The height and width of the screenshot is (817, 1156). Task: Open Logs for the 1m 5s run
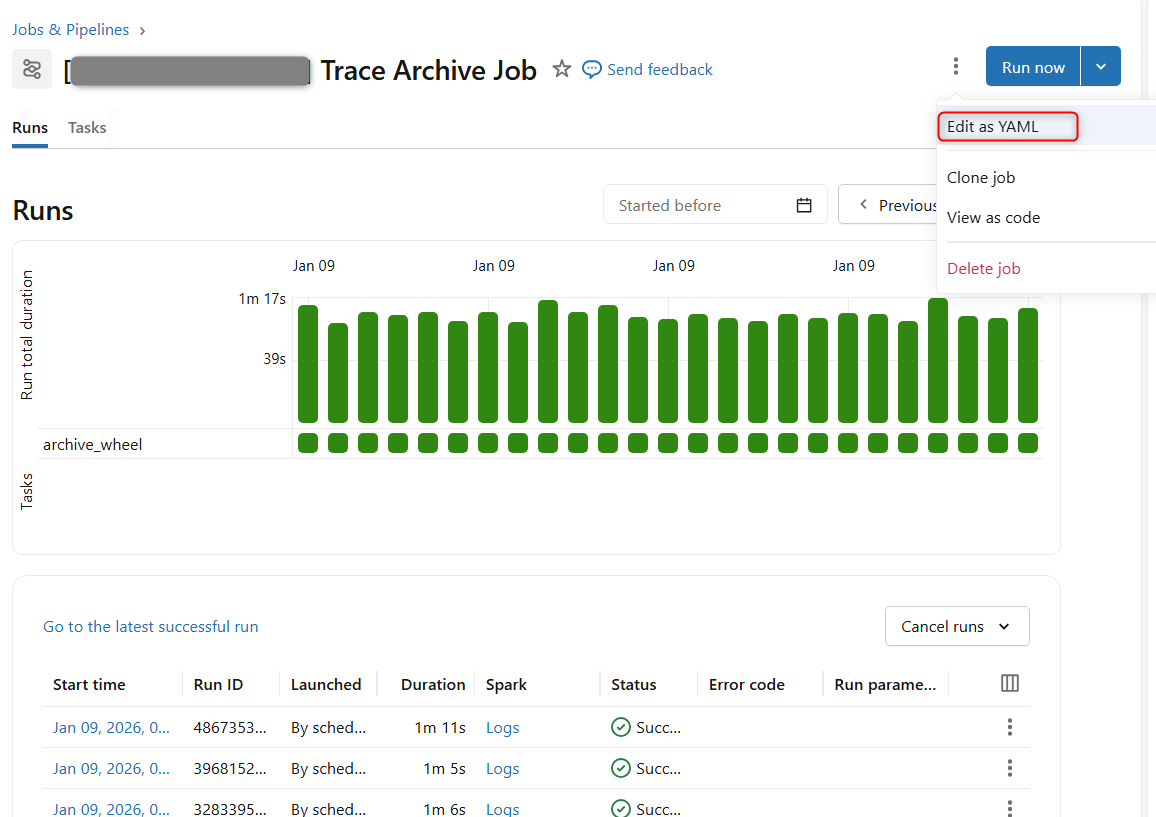[502, 769]
